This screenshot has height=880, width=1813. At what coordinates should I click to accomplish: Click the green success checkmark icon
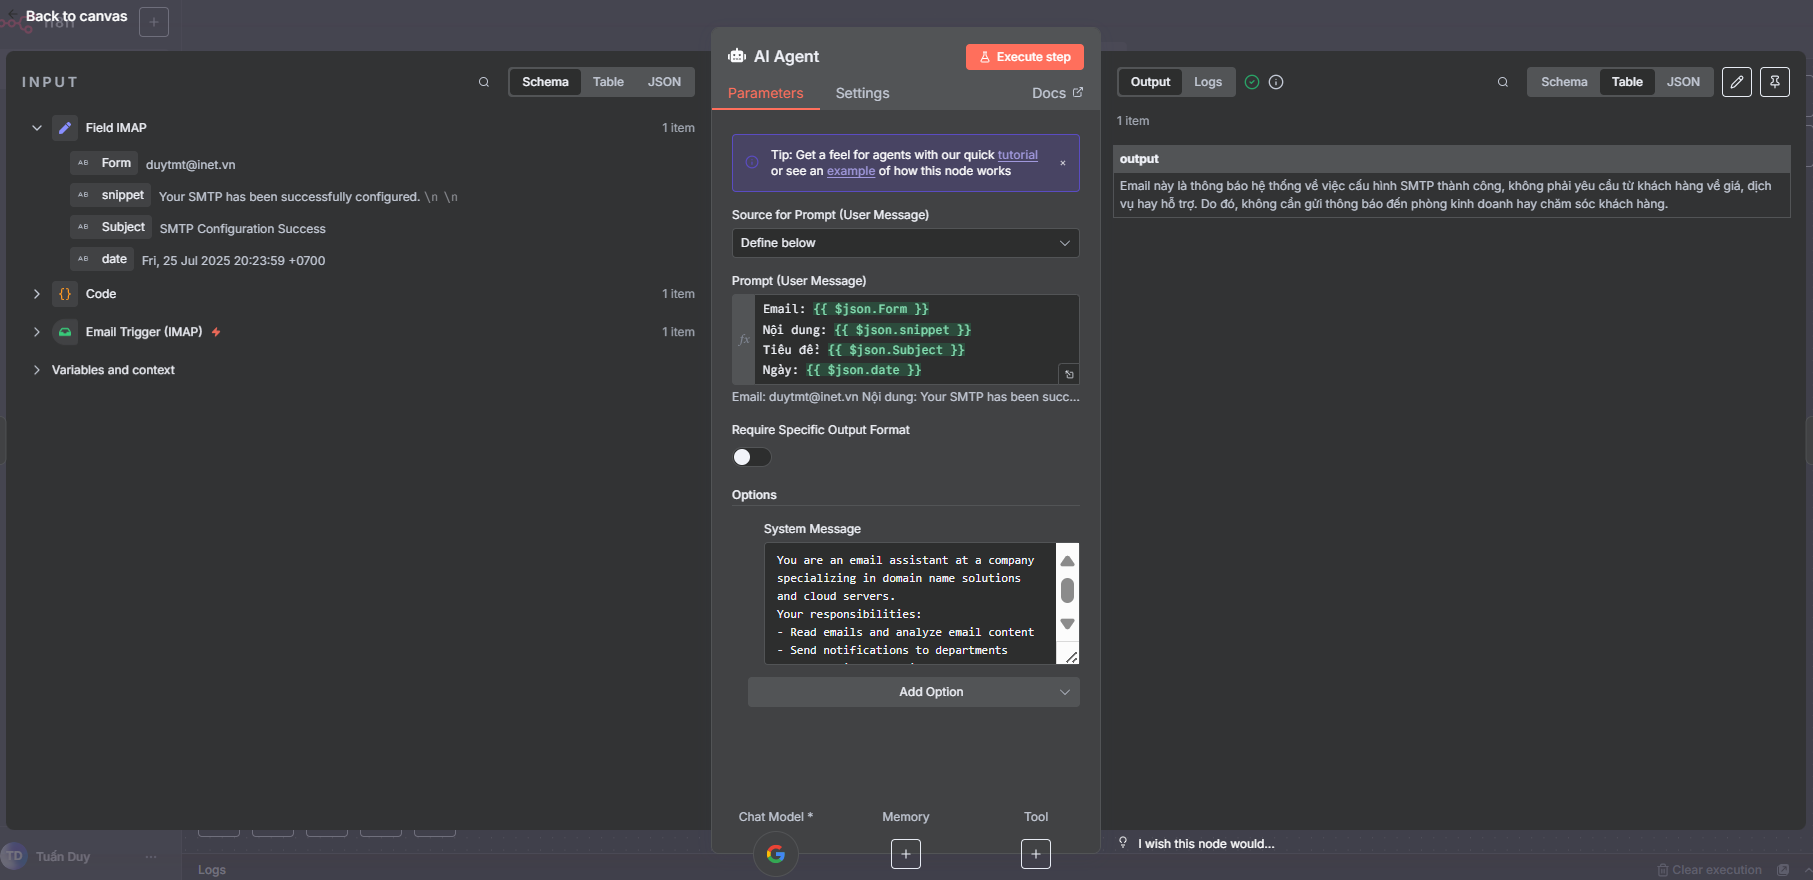pos(1252,82)
